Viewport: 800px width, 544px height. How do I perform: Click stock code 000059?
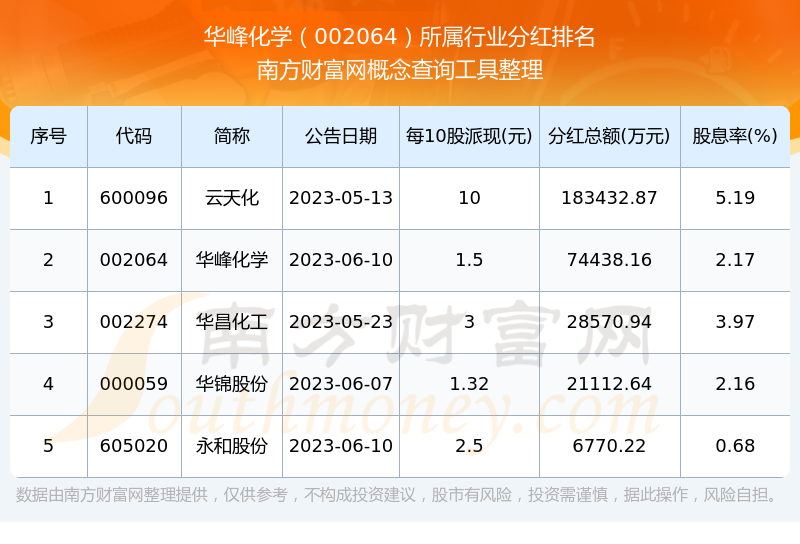point(134,384)
